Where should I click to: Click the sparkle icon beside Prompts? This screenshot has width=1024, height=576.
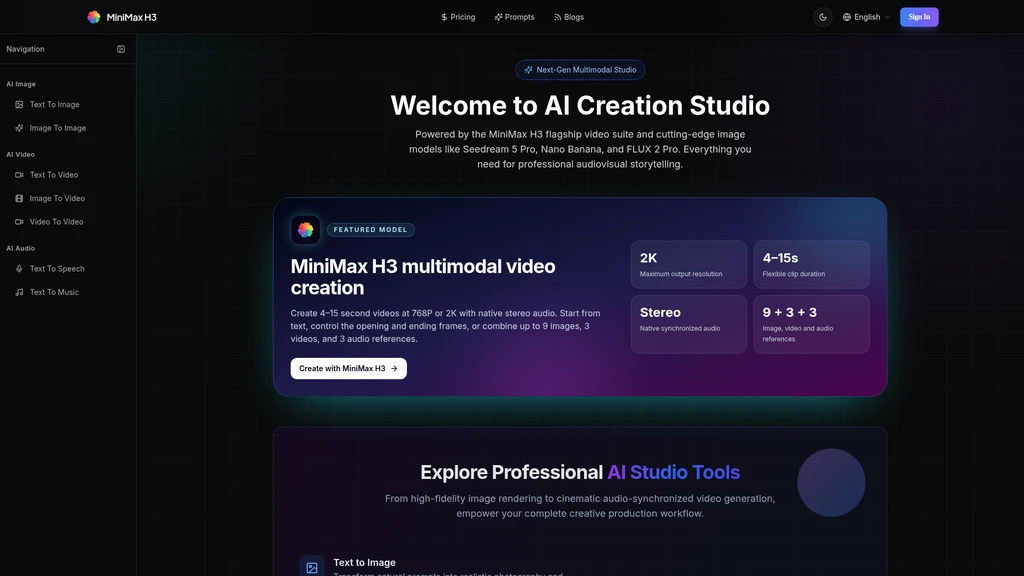[x=498, y=17]
